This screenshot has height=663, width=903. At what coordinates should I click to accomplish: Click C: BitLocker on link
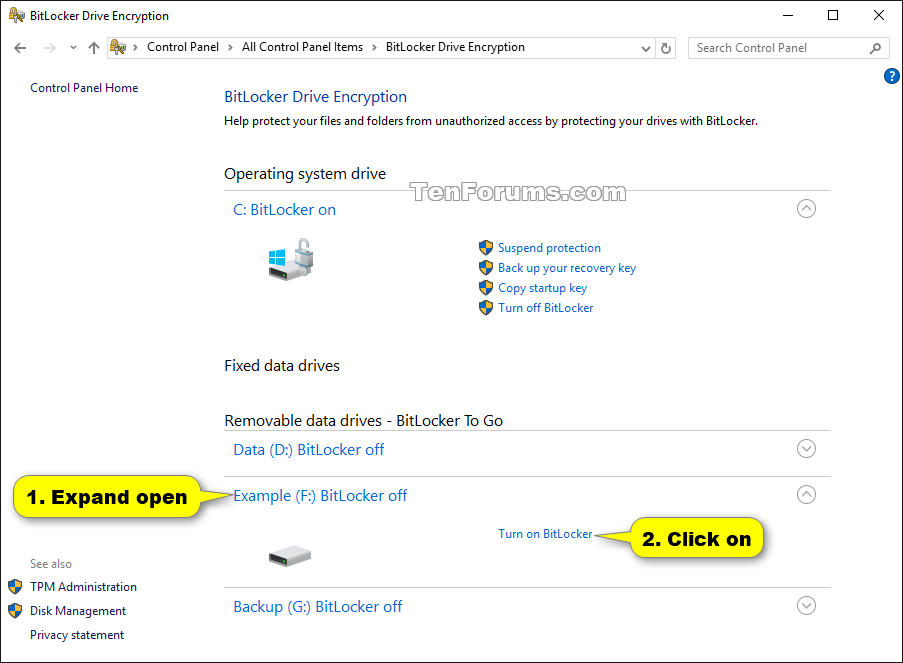(284, 210)
